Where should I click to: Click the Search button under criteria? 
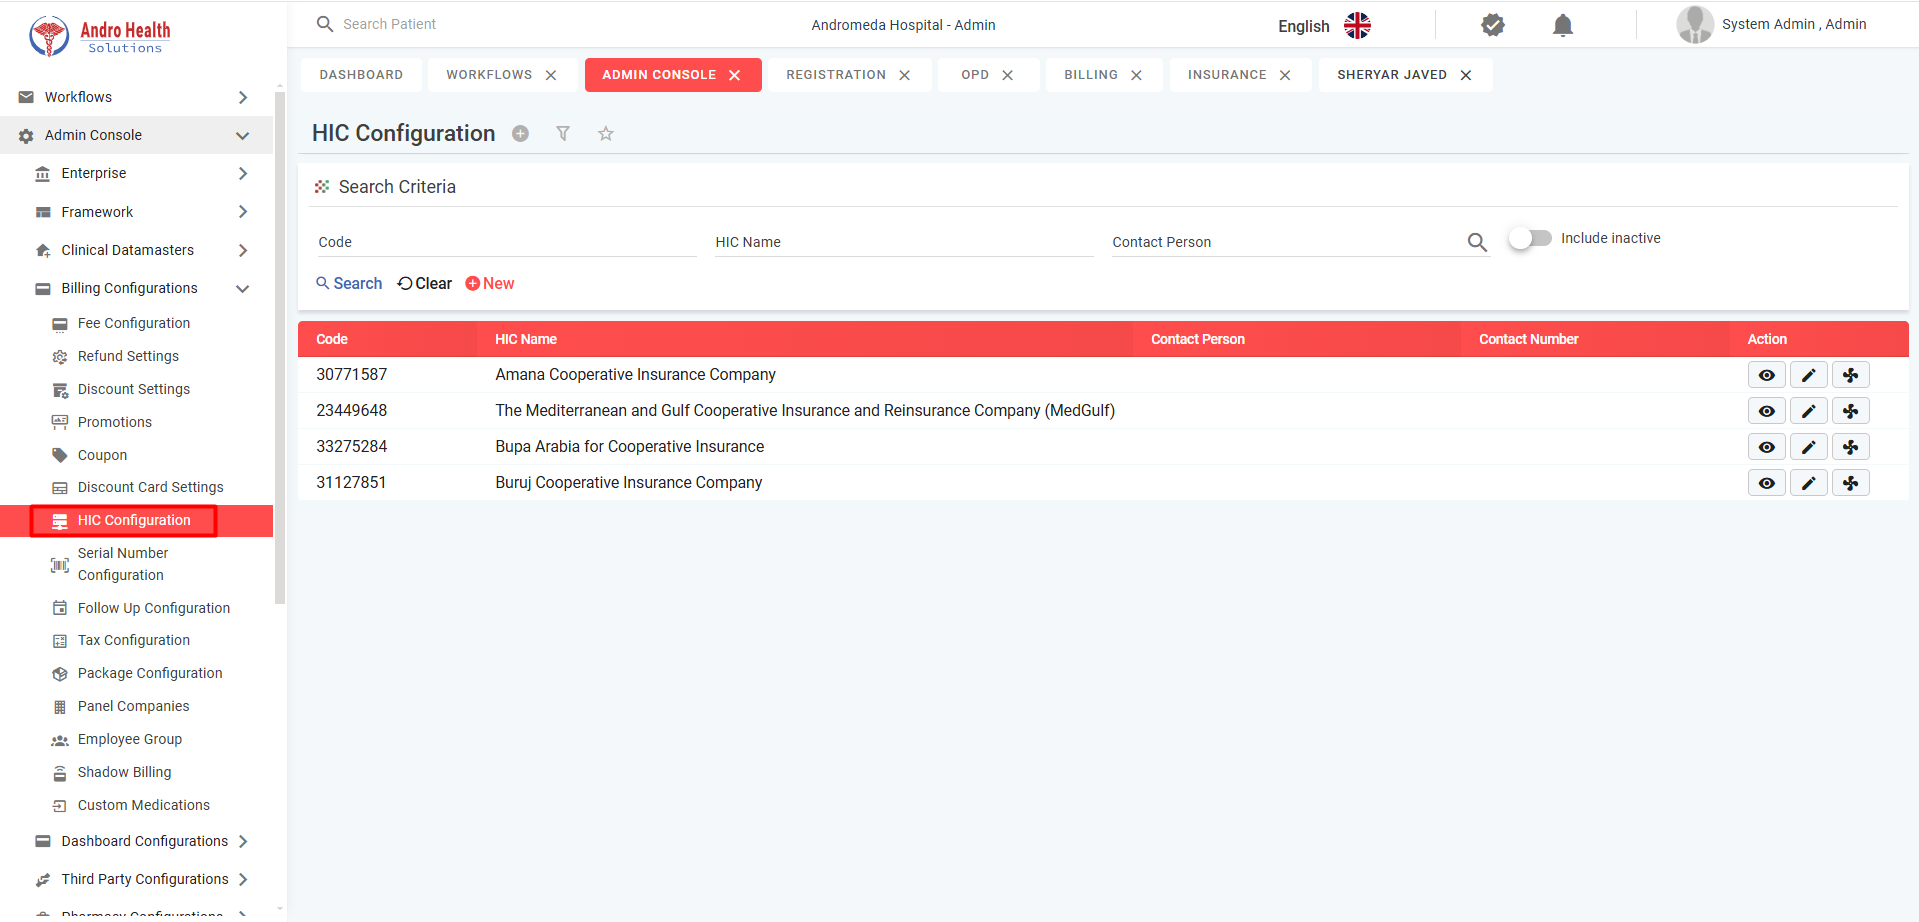tap(349, 284)
